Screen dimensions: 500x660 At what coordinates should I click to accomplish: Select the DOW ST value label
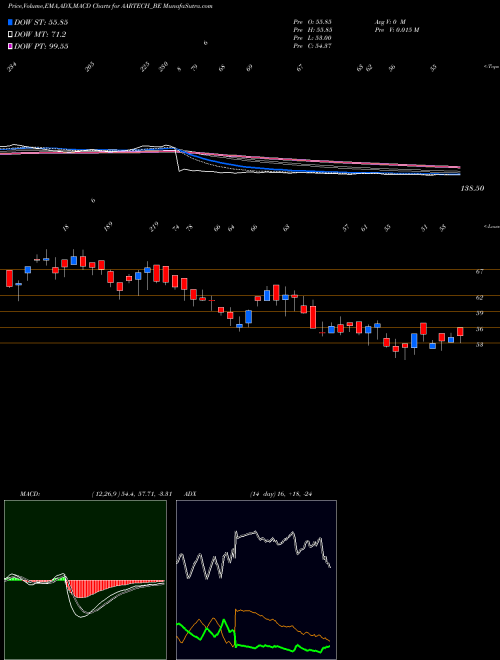[41, 22]
